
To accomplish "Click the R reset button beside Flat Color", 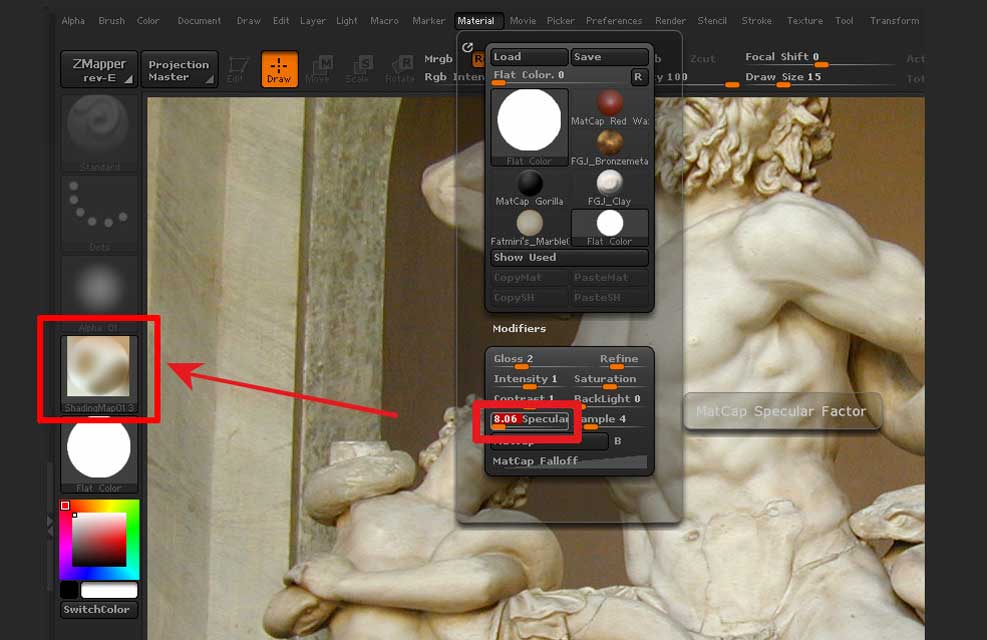I will (638, 76).
